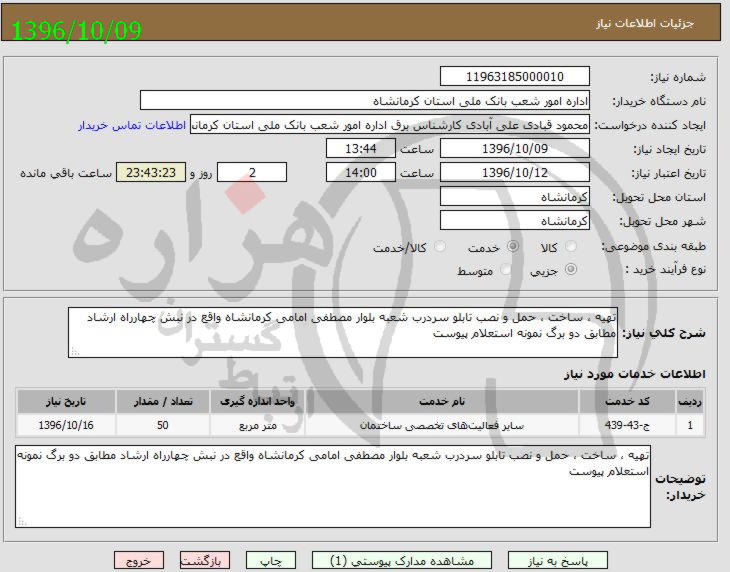Select the متوسط purchase type radio
The image size is (730, 572).
click(506, 269)
